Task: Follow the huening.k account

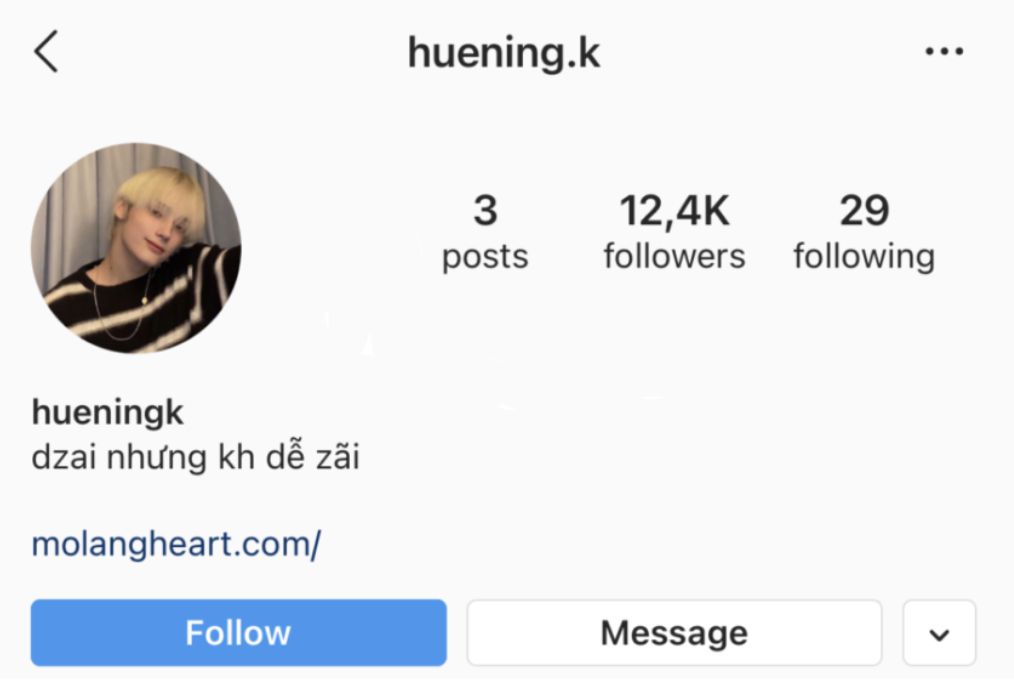Action: [x=239, y=633]
